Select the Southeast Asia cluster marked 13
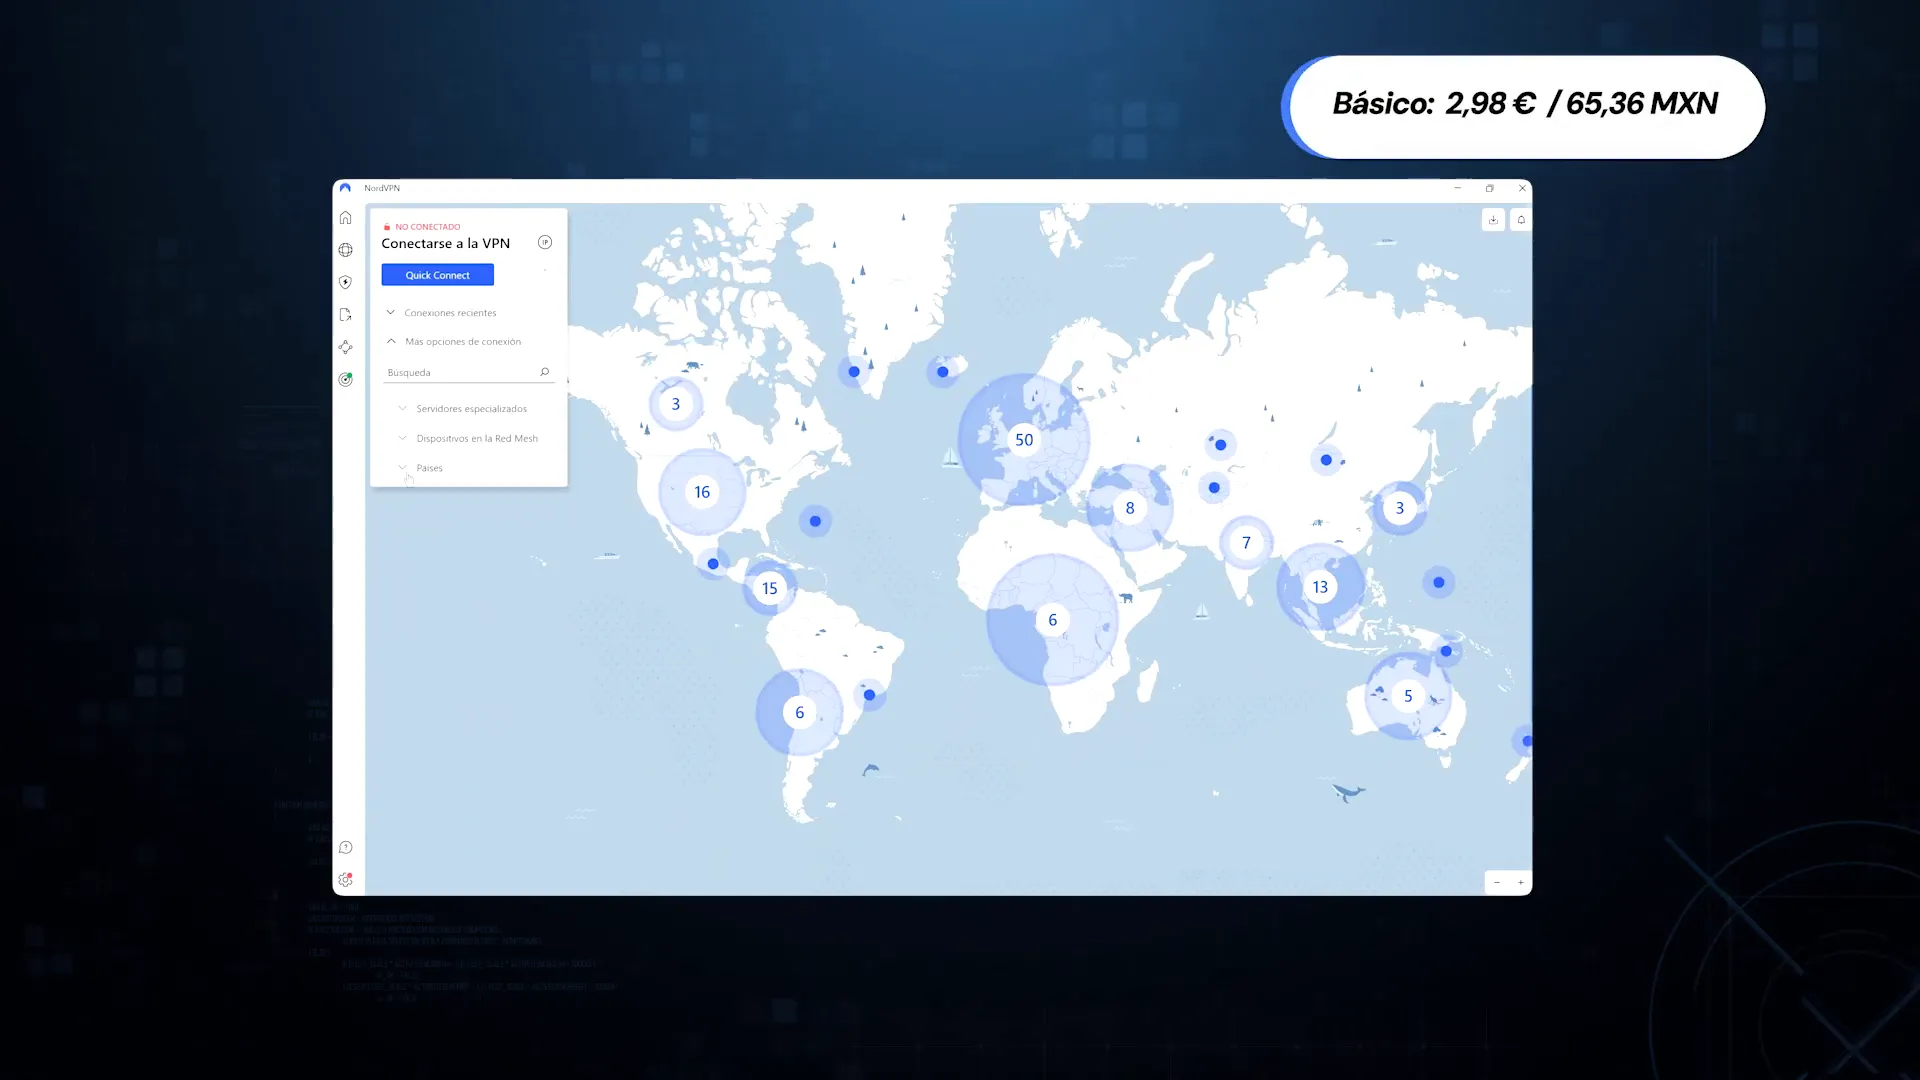The image size is (1920, 1080). [x=1320, y=587]
